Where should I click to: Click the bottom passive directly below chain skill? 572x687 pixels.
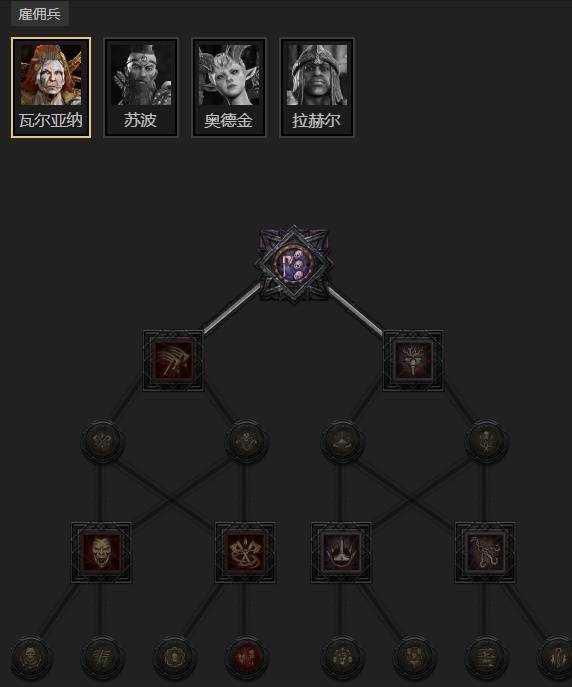[485, 657]
